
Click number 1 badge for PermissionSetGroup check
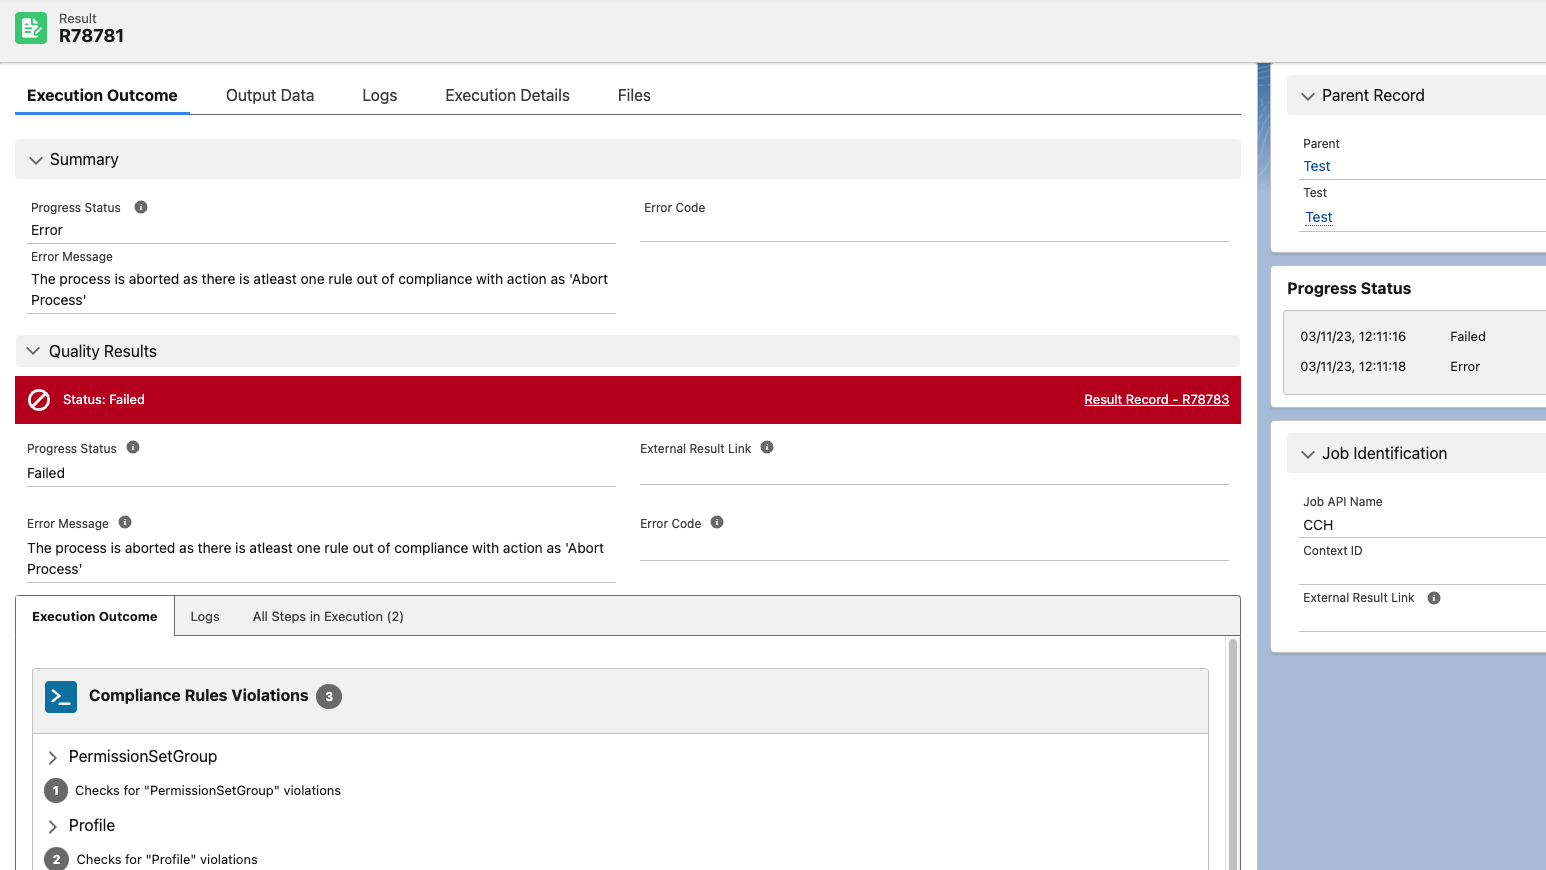point(56,791)
